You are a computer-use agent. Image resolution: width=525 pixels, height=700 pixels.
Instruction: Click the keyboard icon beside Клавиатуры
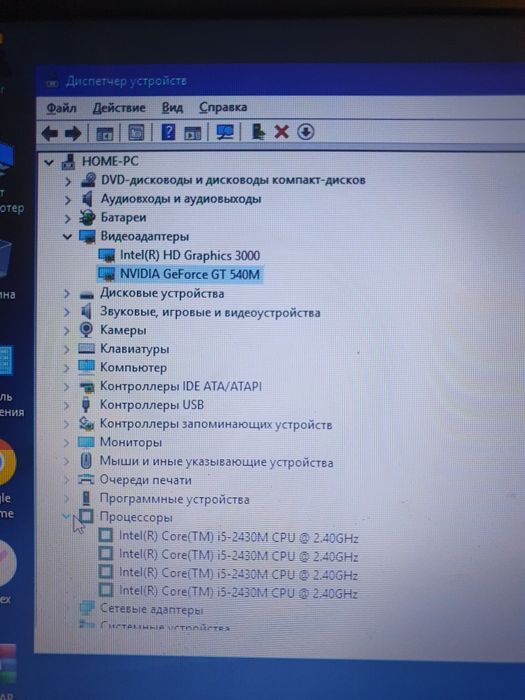[x=86, y=349]
